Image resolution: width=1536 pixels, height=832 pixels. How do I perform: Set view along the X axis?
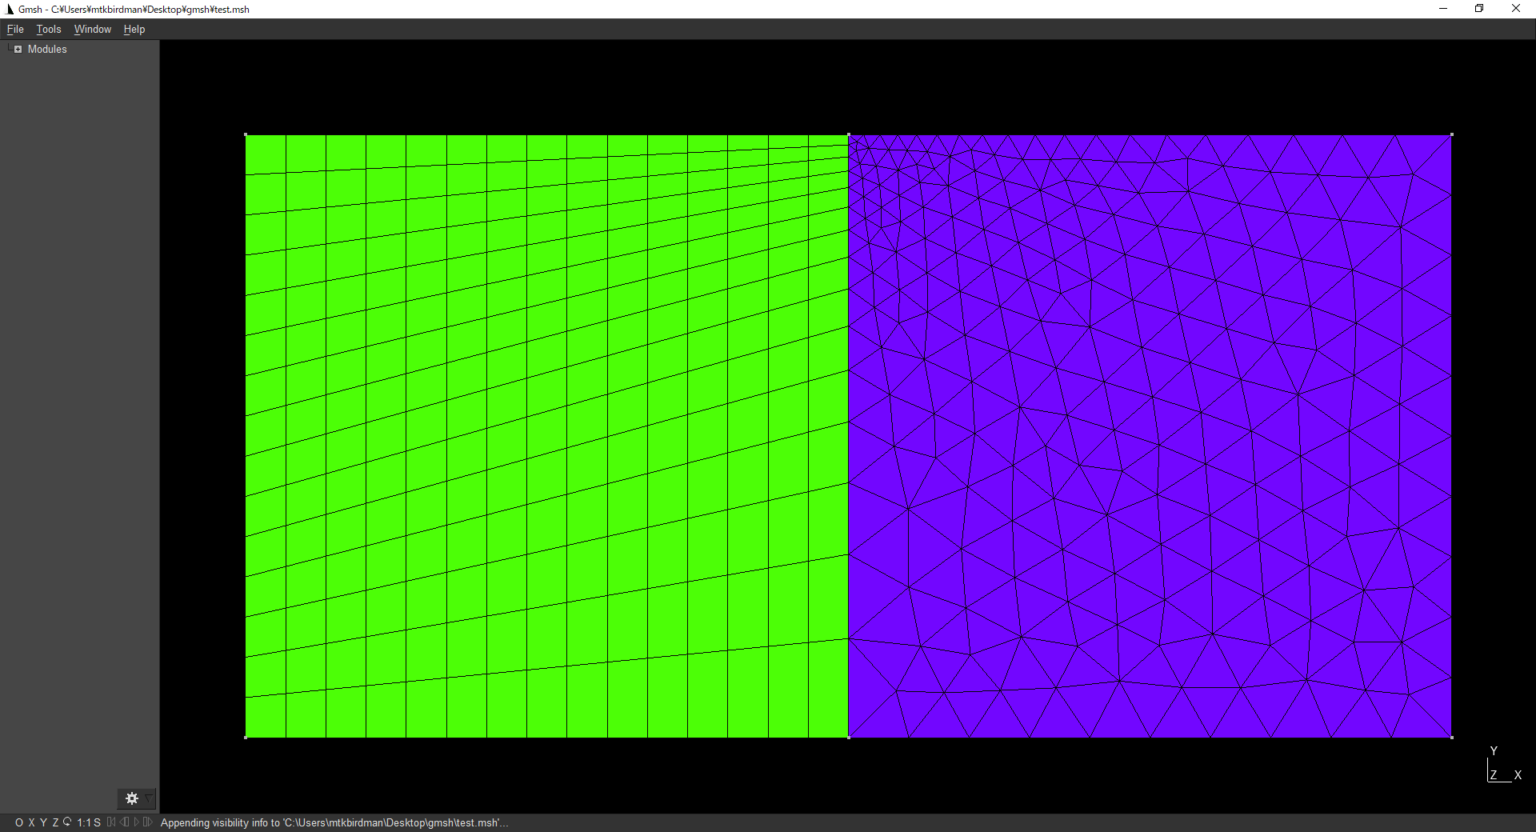click(31, 822)
